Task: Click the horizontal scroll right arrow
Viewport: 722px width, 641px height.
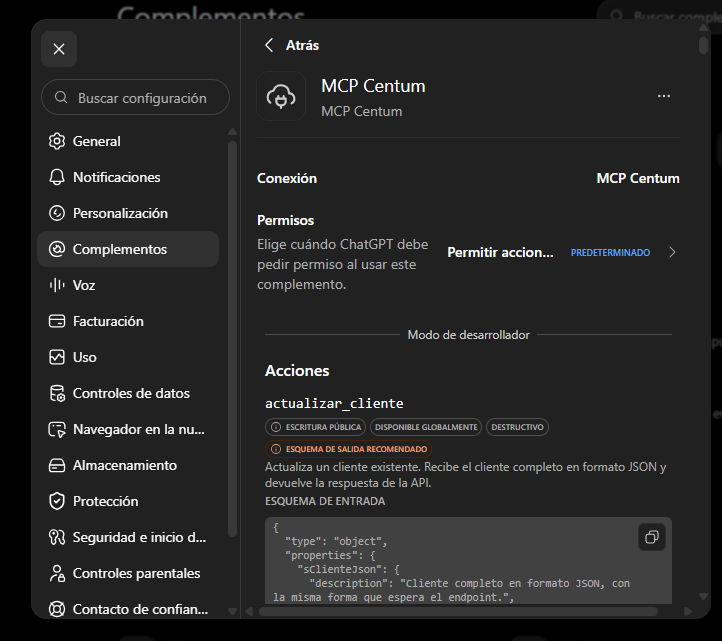Action: [x=687, y=612]
